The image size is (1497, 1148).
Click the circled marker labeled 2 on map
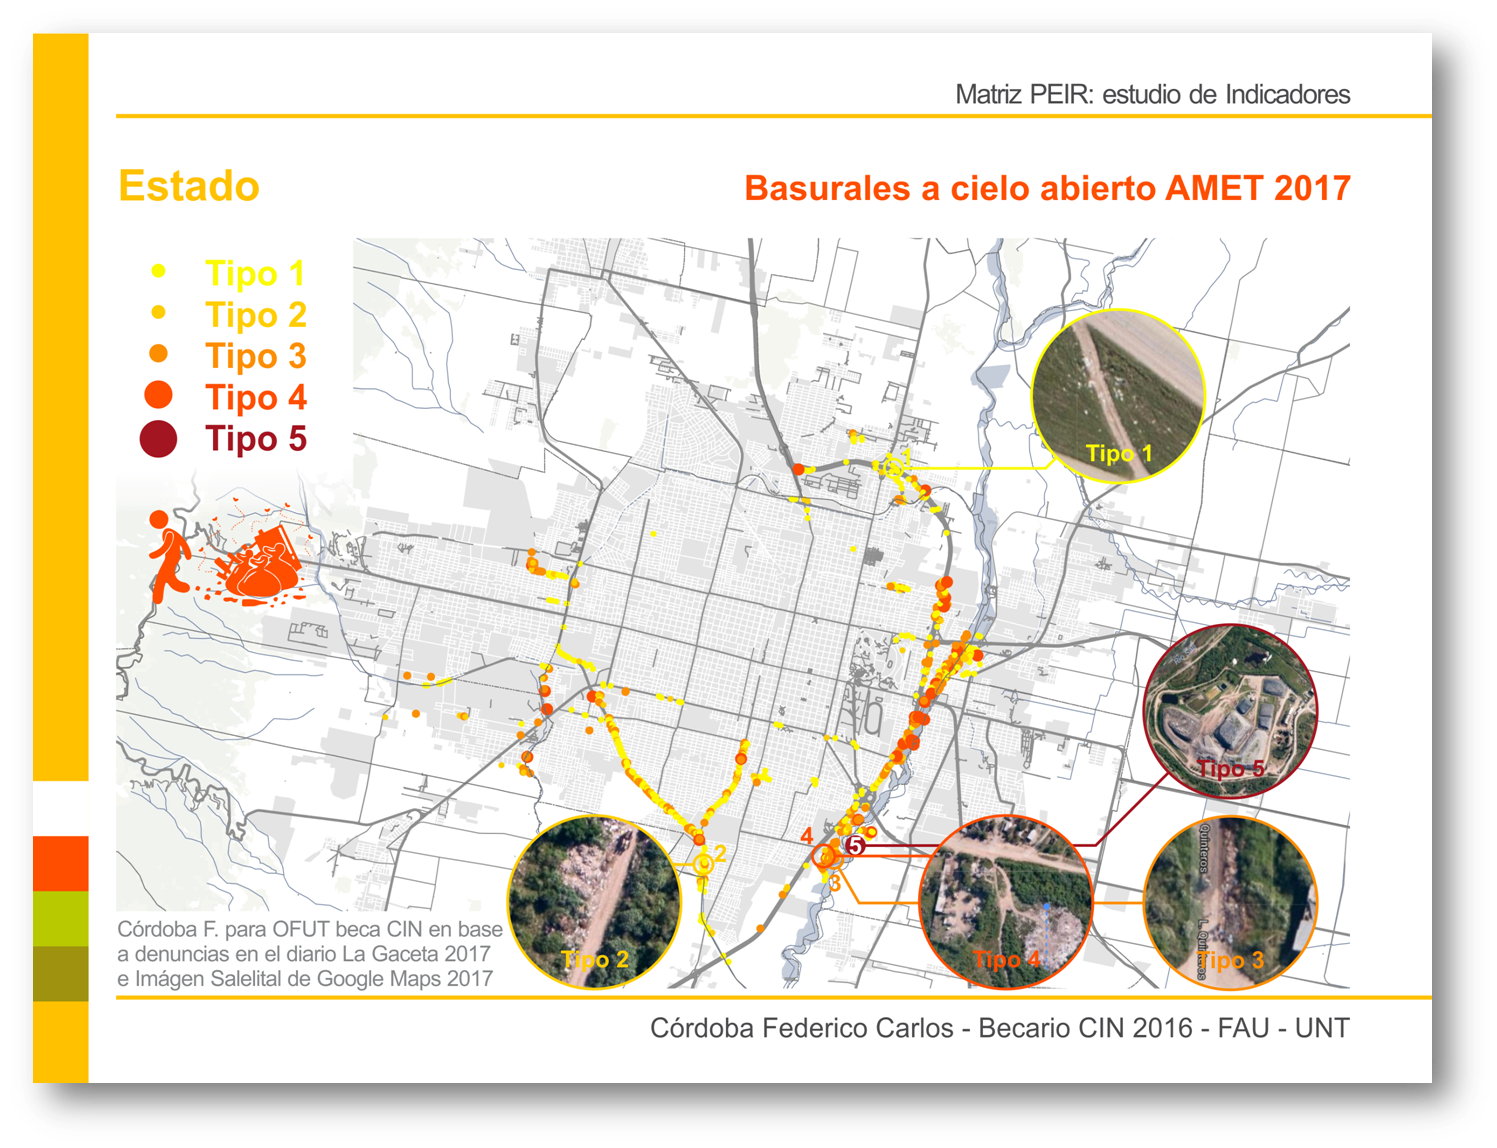(704, 861)
